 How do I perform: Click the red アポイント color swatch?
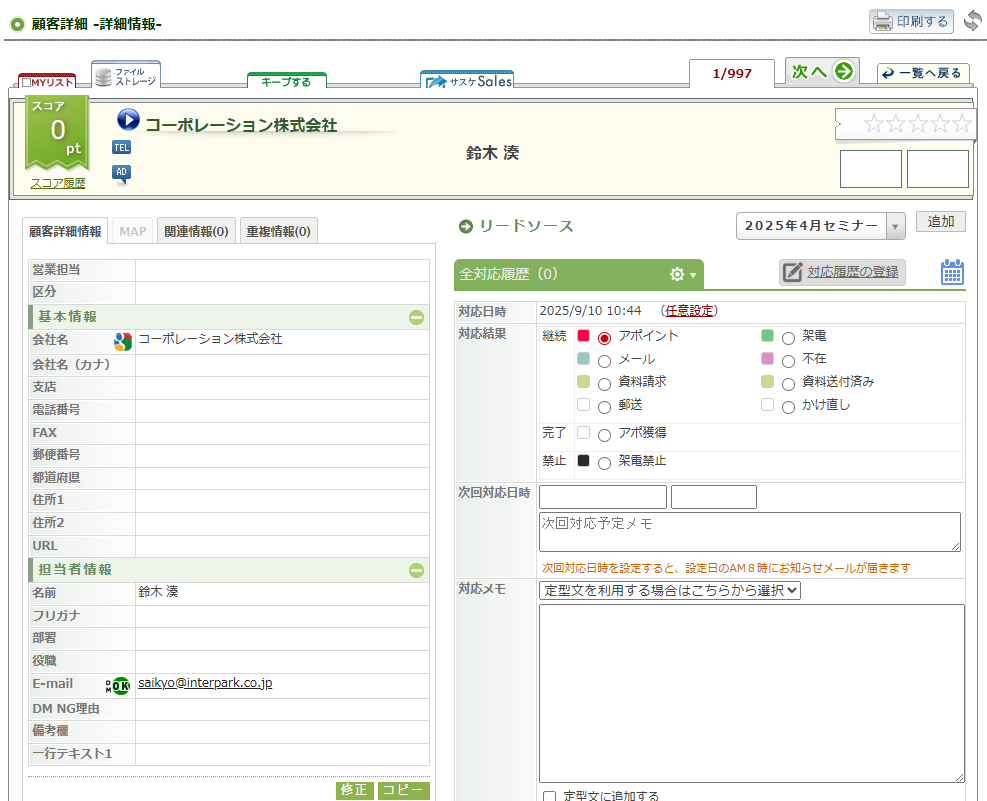coord(584,336)
